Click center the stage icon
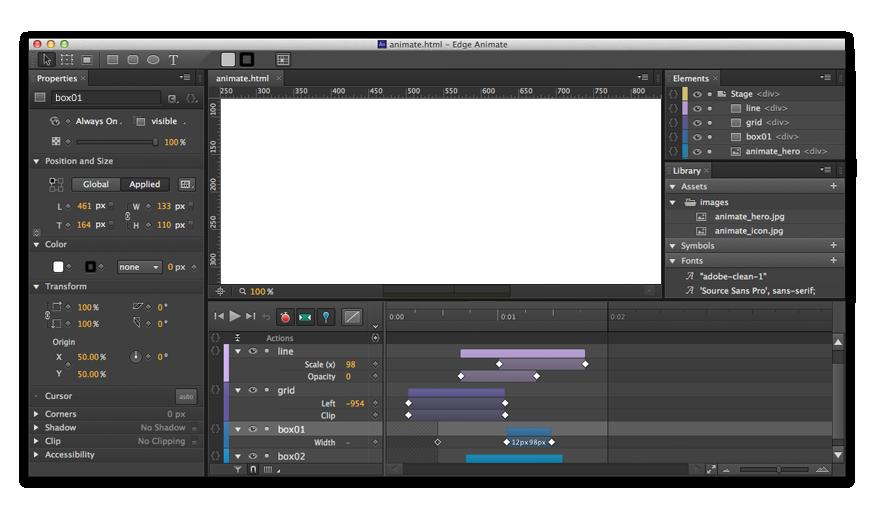This screenshot has height=518, width=876. click(220, 291)
